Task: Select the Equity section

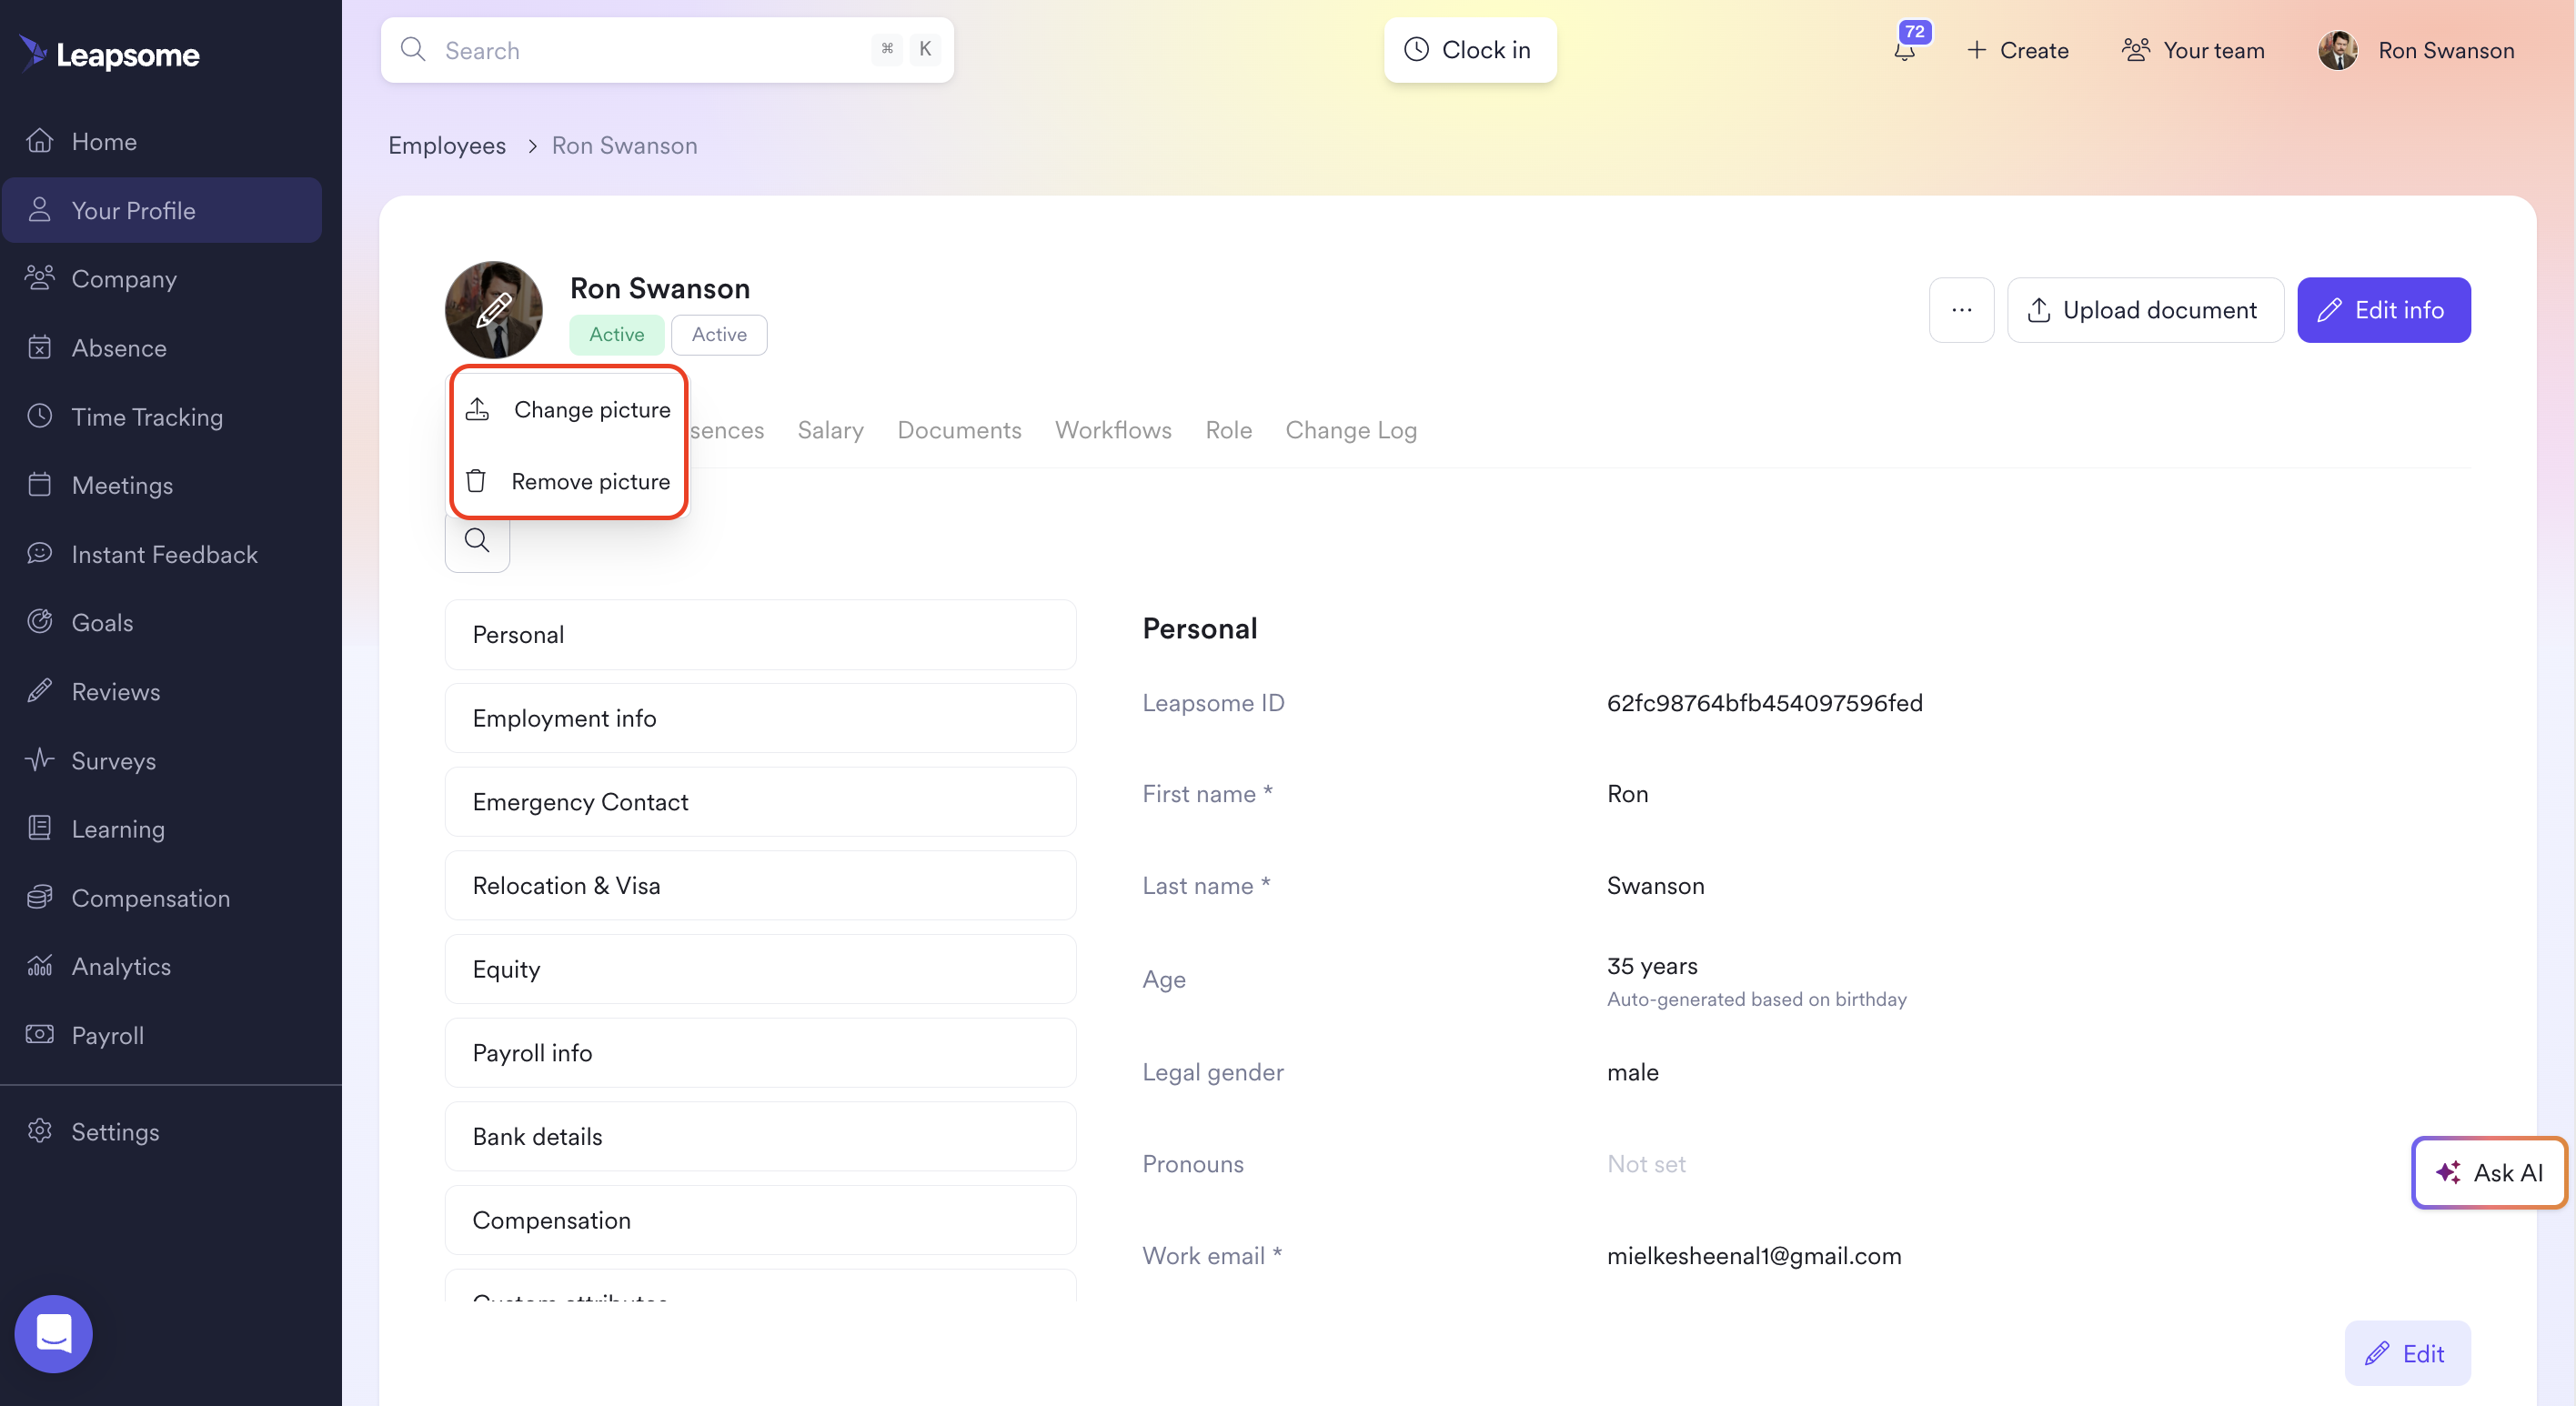Action: click(760, 969)
